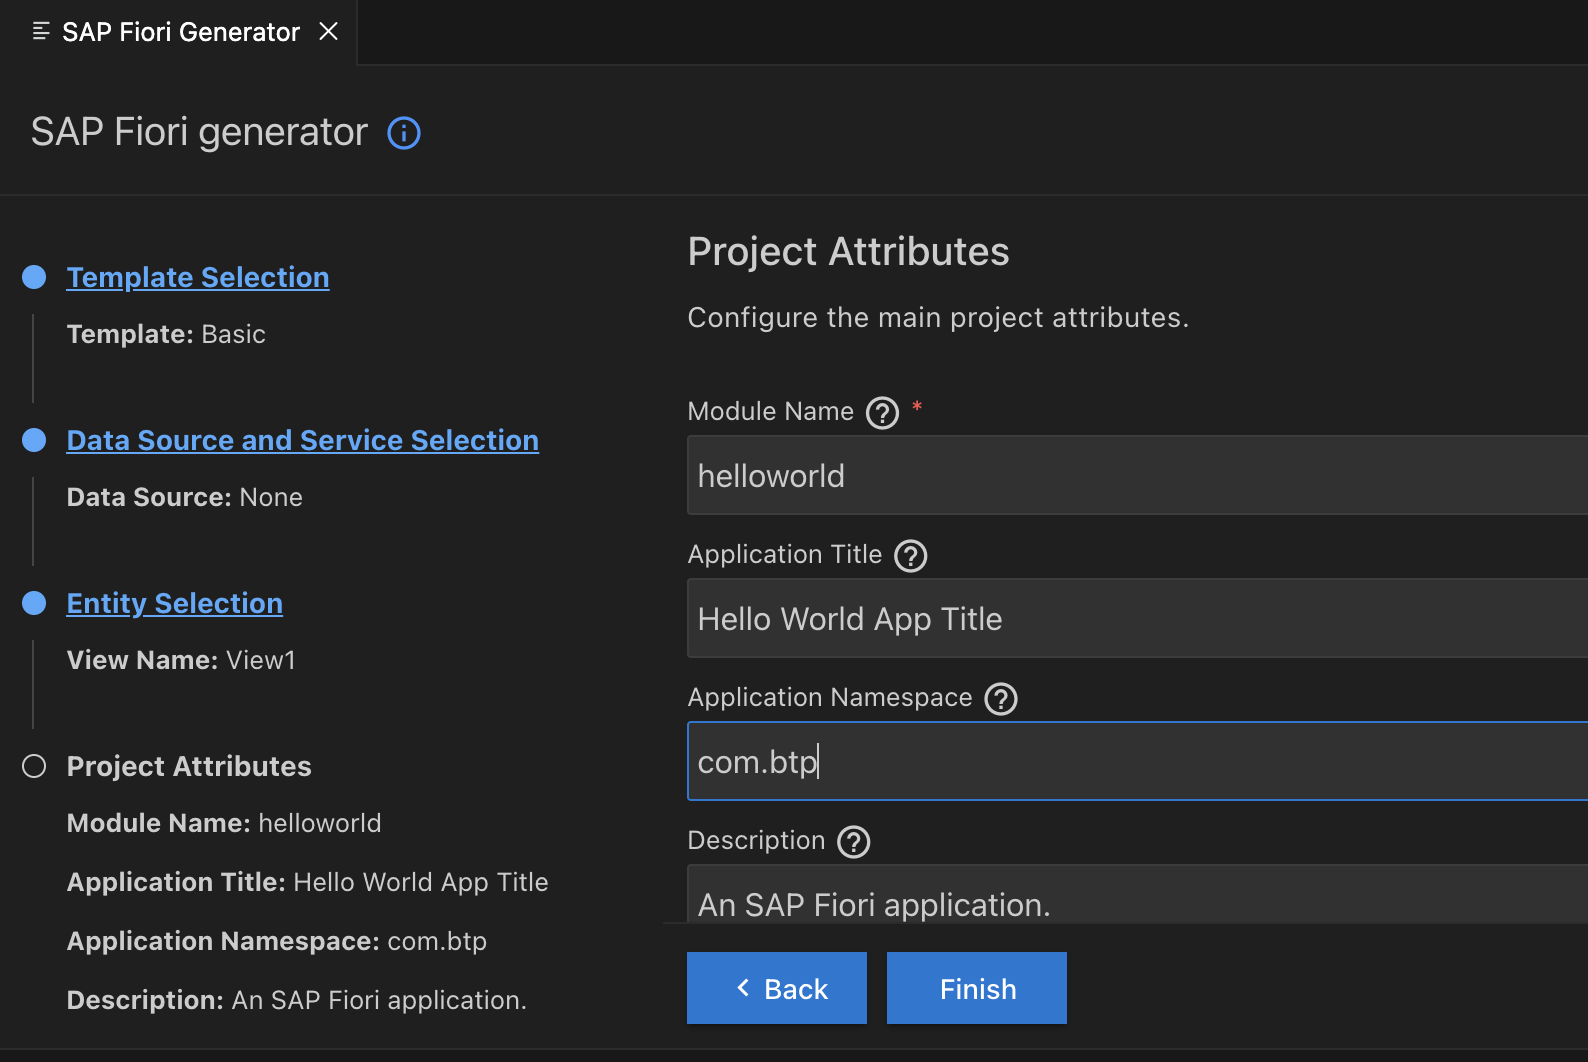Go to Data Source and Service Selection step
Viewport: 1588px width, 1062px height.
pyautogui.click(x=302, y=440)
